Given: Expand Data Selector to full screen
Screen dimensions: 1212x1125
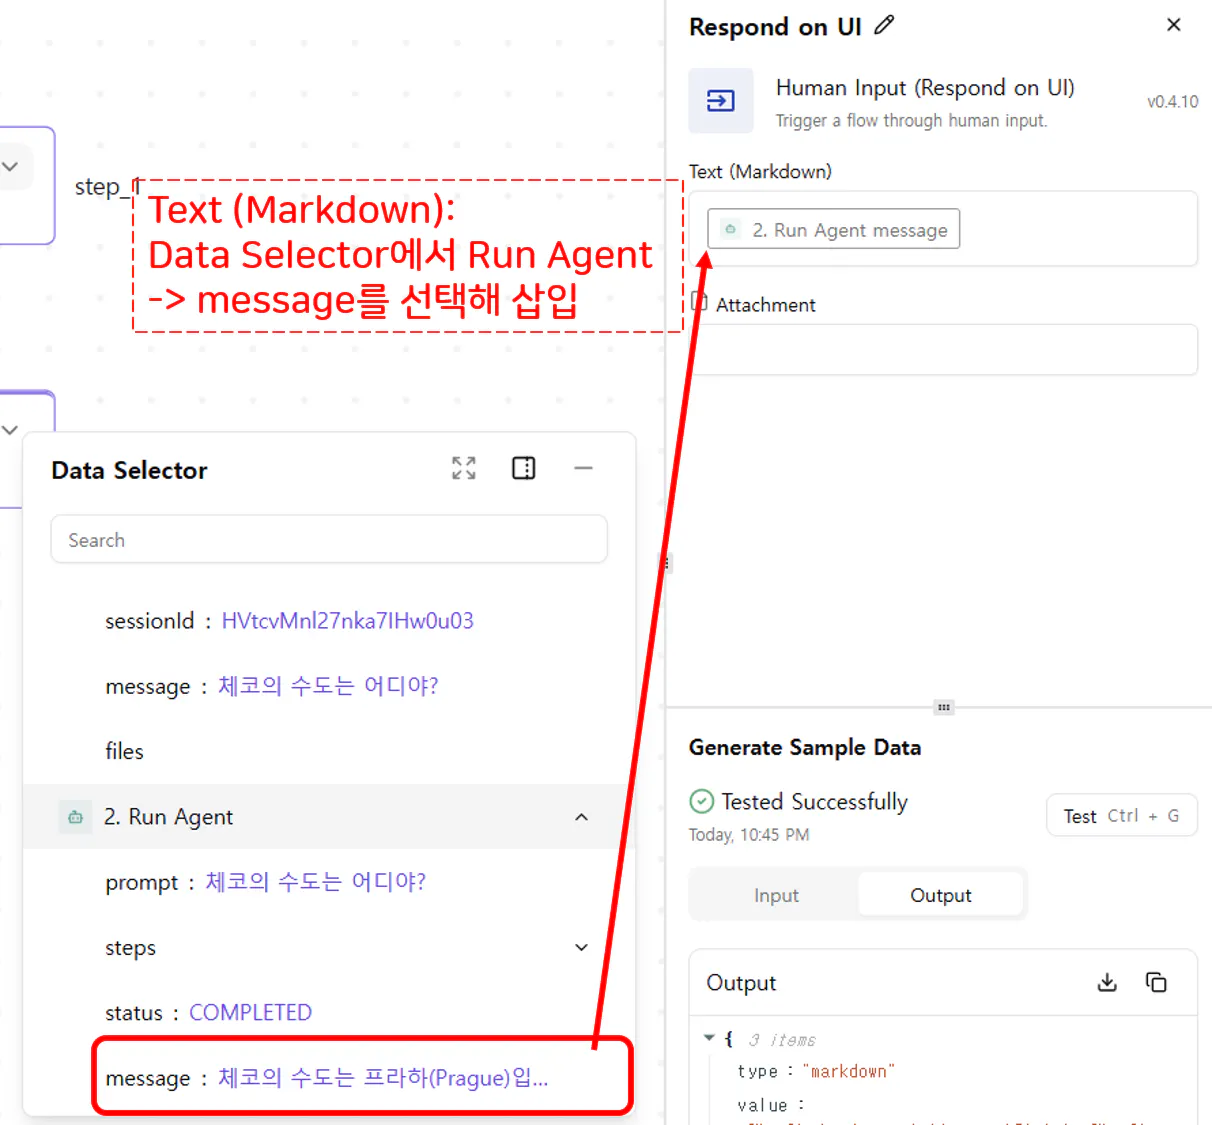Looking at the screenshot, I should click(x=464, y=468).
